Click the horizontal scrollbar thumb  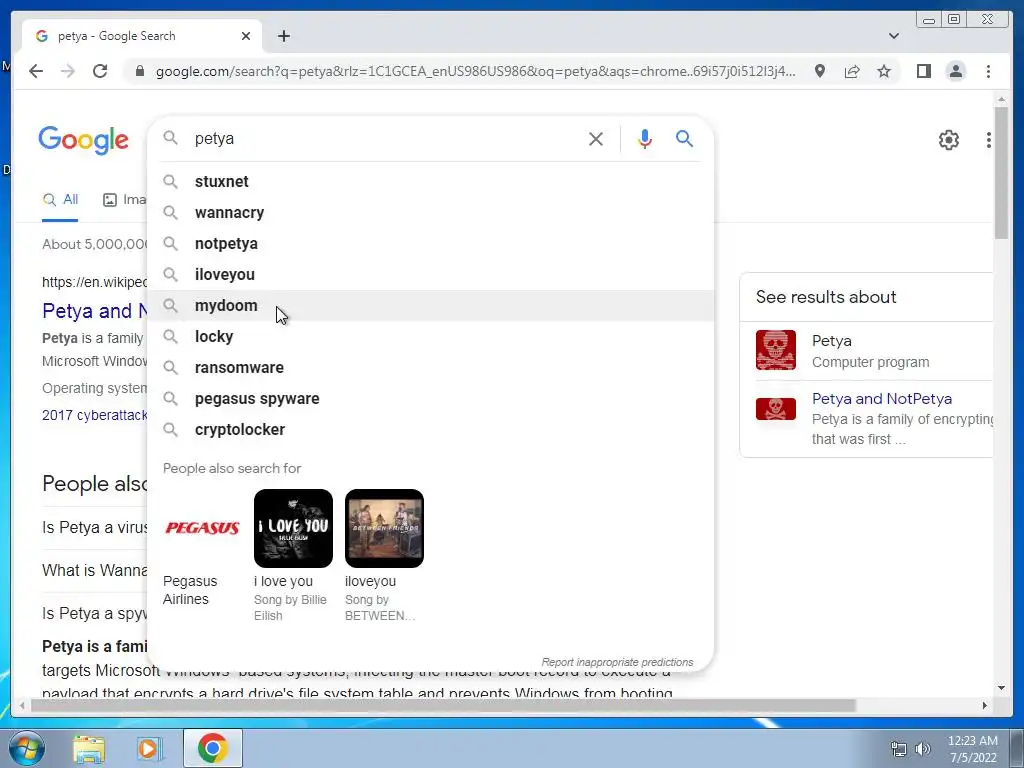pos(443,705)
